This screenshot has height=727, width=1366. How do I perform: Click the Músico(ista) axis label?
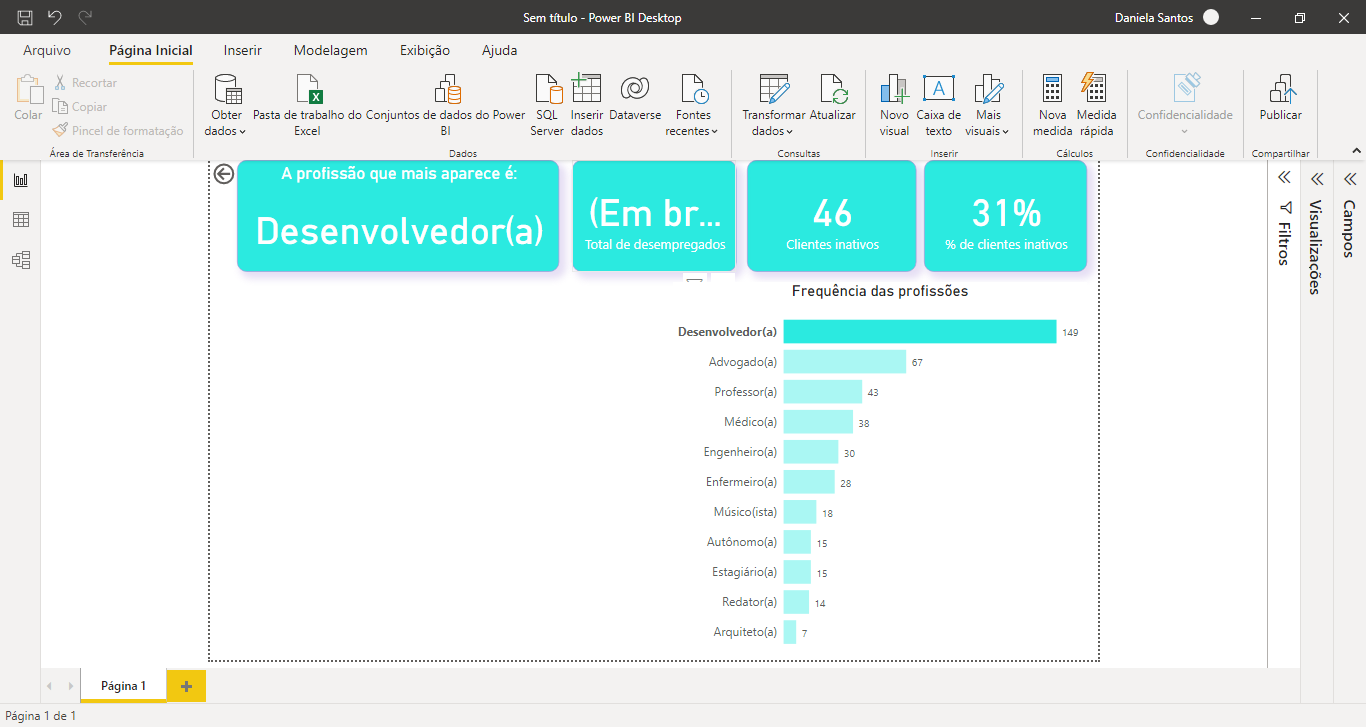click(x=745, y=512)
